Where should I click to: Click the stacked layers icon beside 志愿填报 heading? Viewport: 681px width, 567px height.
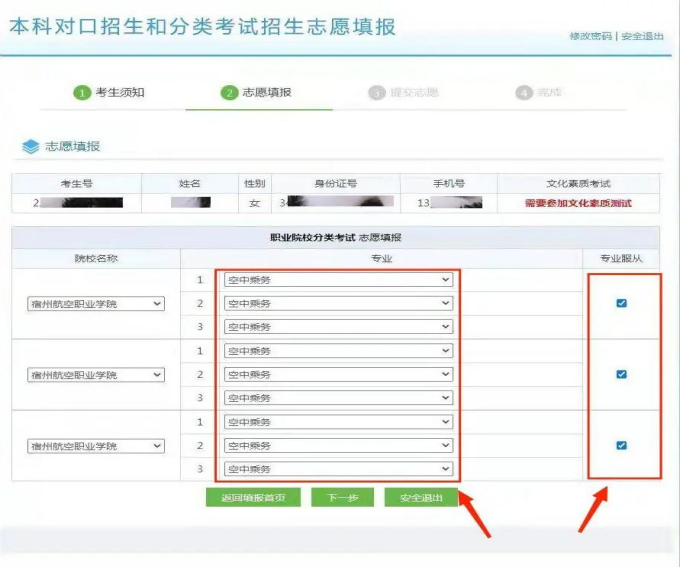[30, 147]
